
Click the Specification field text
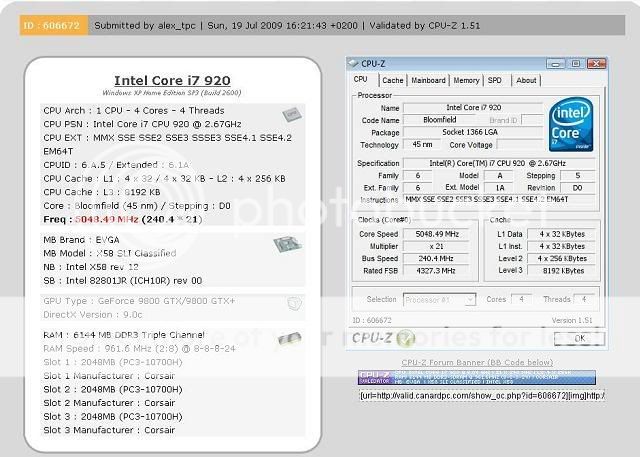(x=499, y=163)
